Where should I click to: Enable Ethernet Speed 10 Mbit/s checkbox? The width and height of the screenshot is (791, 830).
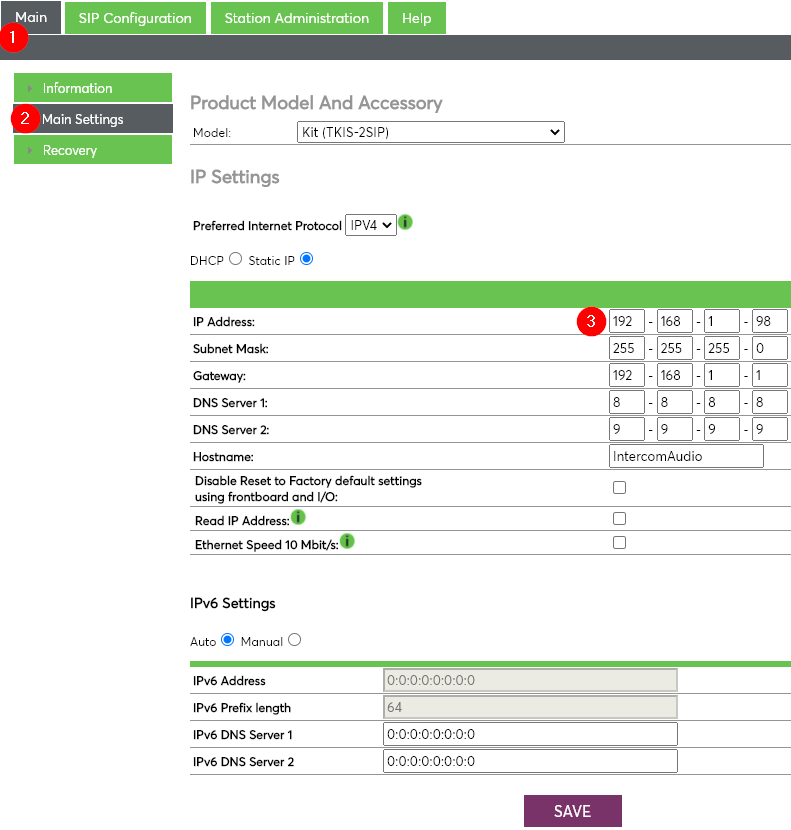[619, 543]
